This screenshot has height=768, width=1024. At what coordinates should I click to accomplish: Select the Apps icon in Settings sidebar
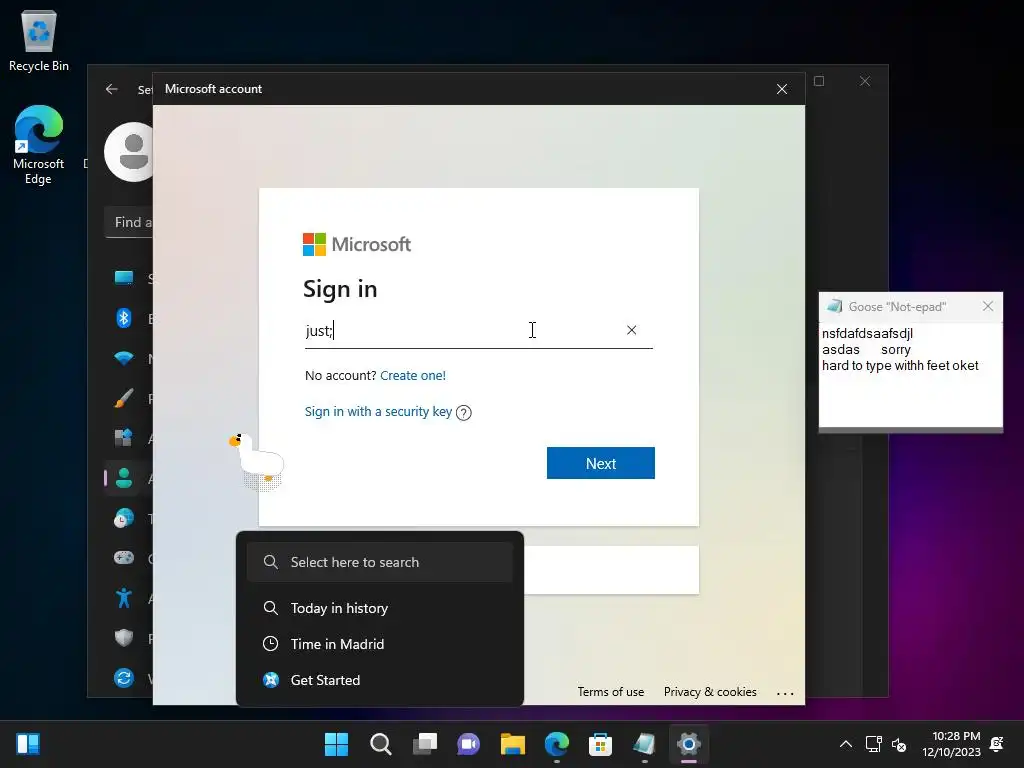click(123, 438)
